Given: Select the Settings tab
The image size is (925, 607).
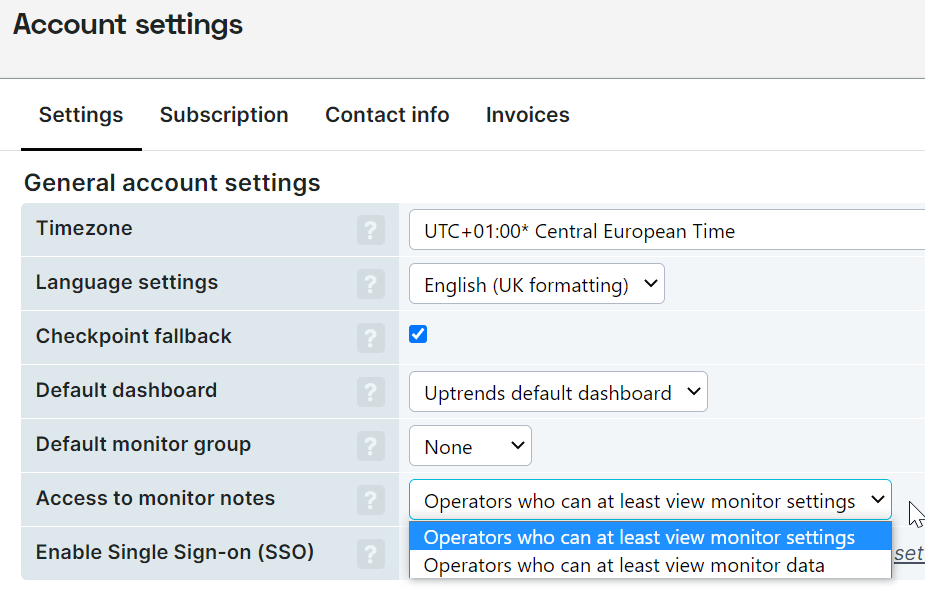Looking at the screenshot, I should [x=81, y=115].
